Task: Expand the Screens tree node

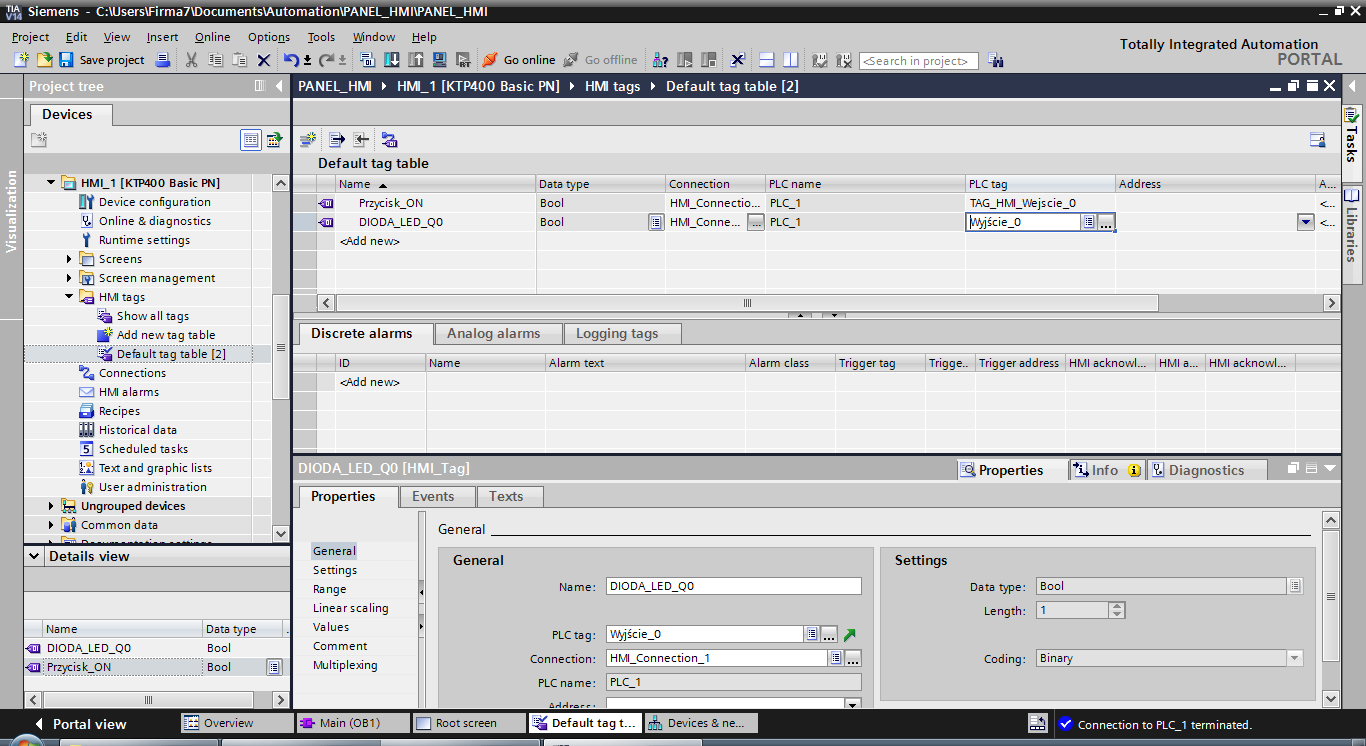Action: pyautogui.click(x=70, y=259)
